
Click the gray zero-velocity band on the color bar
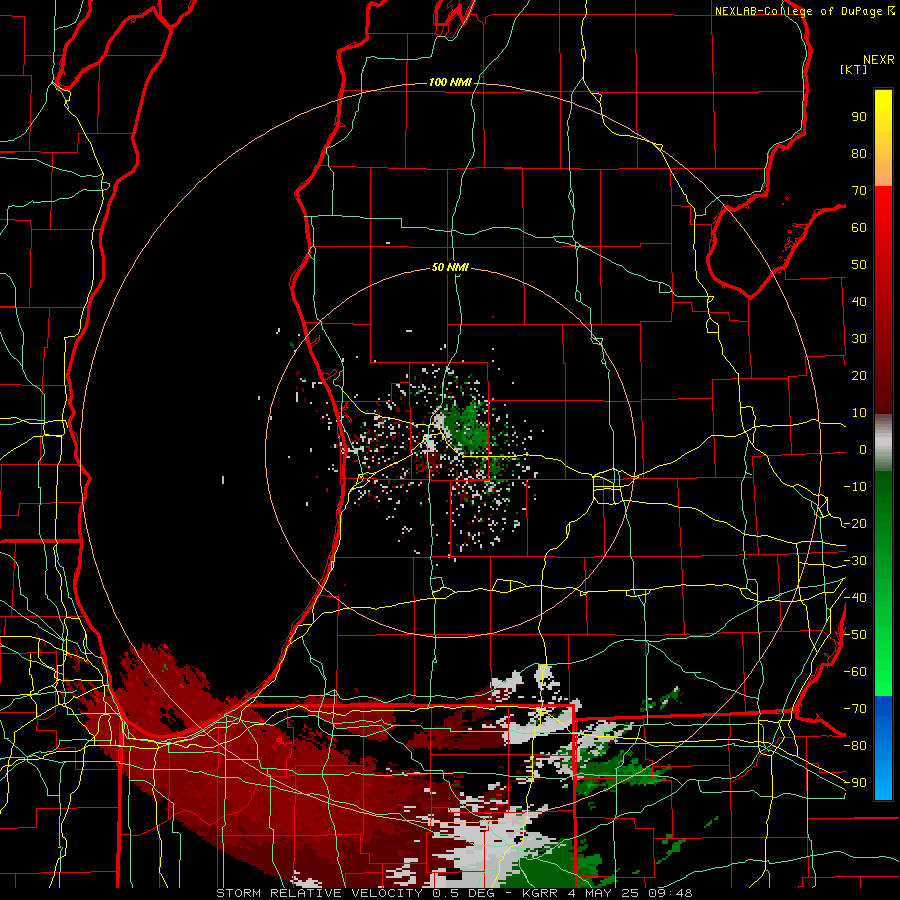pyautogui.click(x=883, y=443)
